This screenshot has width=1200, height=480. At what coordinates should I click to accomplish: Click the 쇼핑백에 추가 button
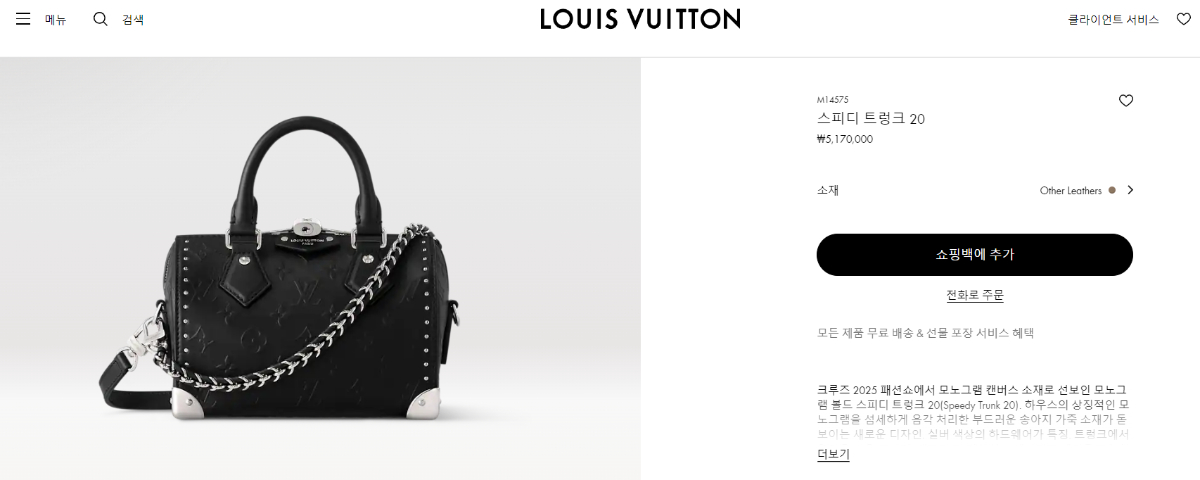(975, 255)
